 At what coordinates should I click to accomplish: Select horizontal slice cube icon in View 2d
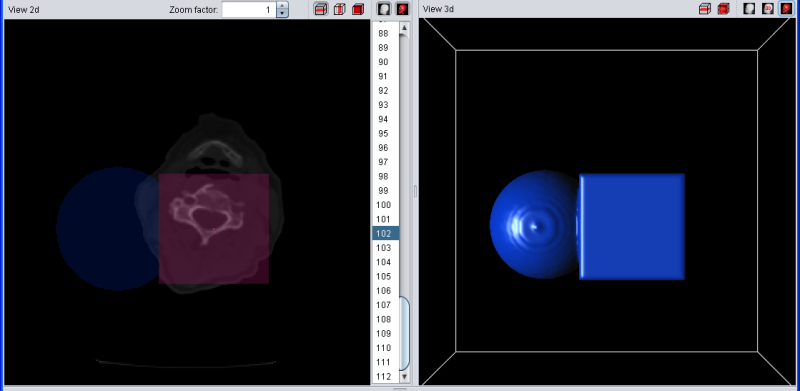[321, 9]
